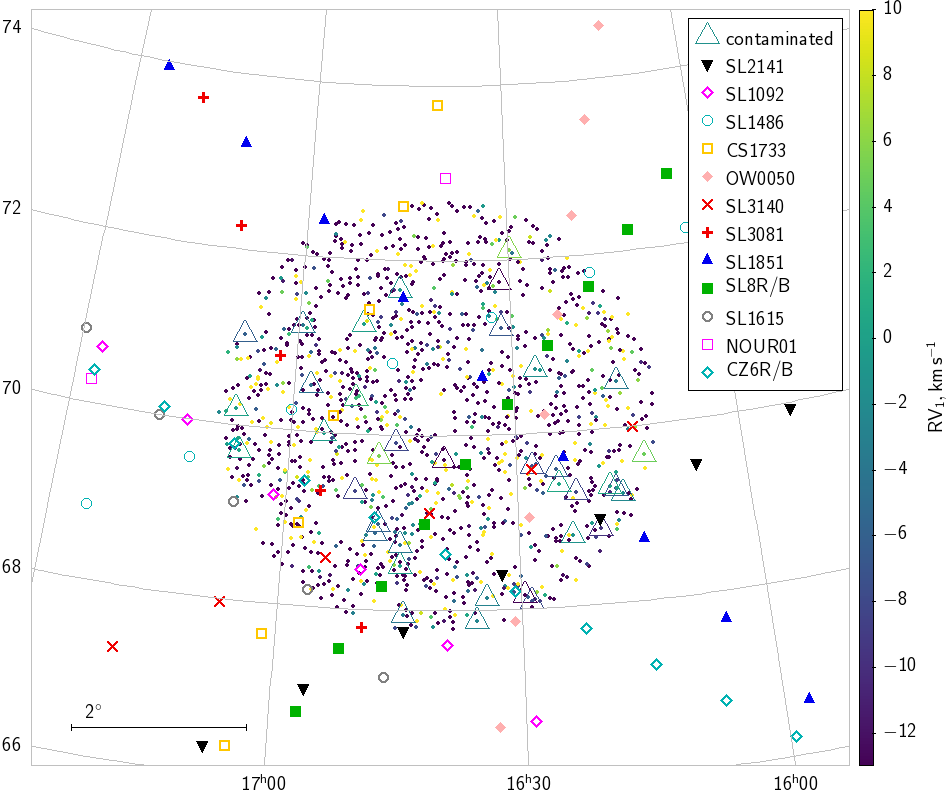Select the 'OW0050' legend label
The width and height of the screenshot is (948, 793).
point(760,178)
